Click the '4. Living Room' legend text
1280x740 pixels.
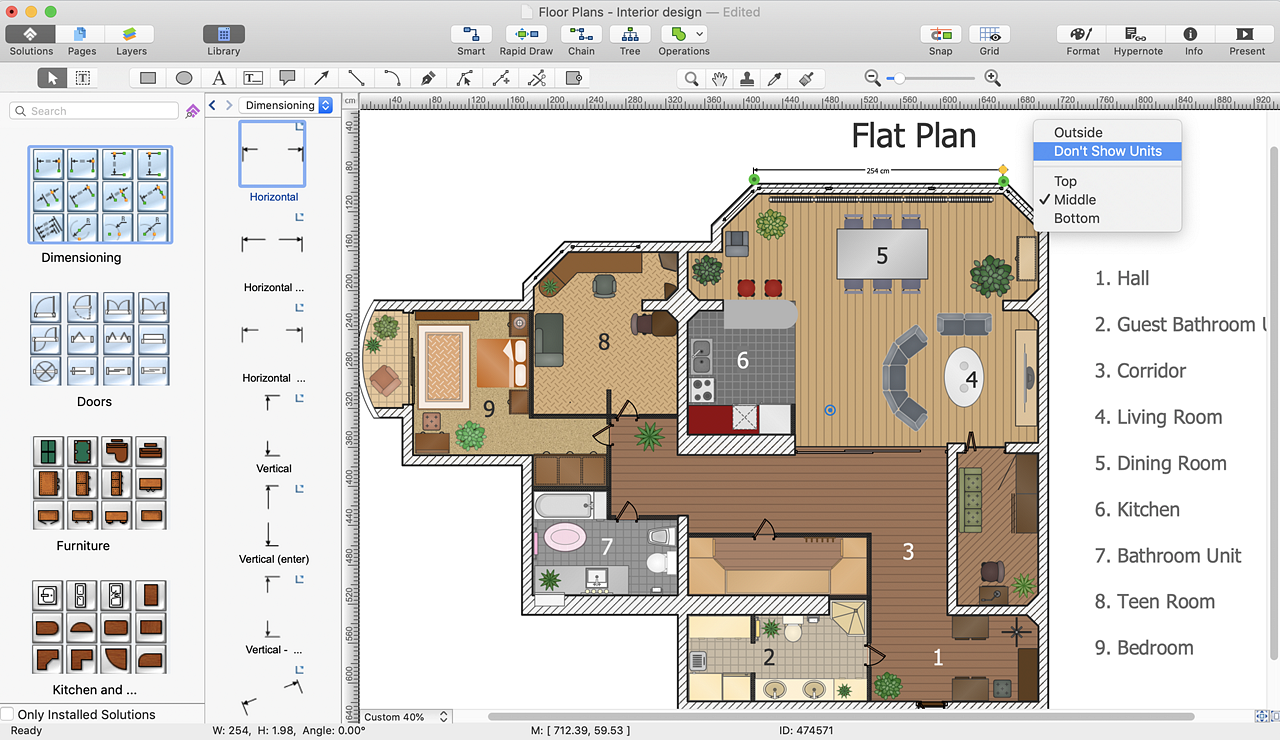pyautogui.click(x=1158, y=417)
